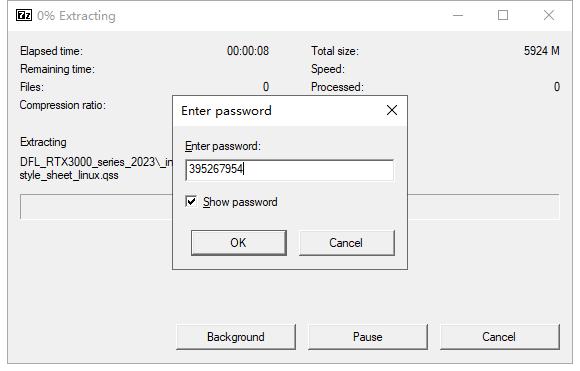This screenshot has height=371, width=580.
Task: Minimize the 0% Extracting window
Action: (x=458, y=15)
